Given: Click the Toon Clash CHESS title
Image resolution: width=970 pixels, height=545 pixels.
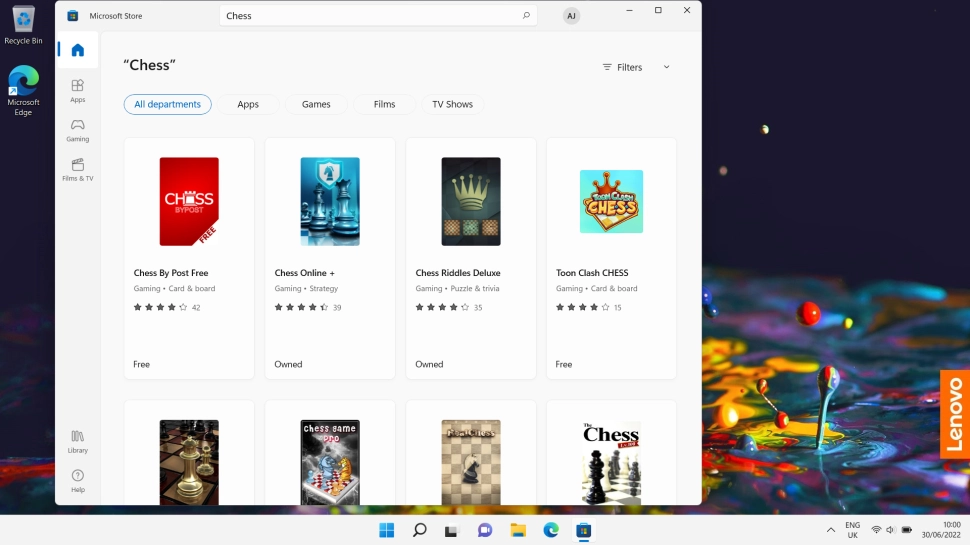Looking at the screenshot, I should [592, 273].
